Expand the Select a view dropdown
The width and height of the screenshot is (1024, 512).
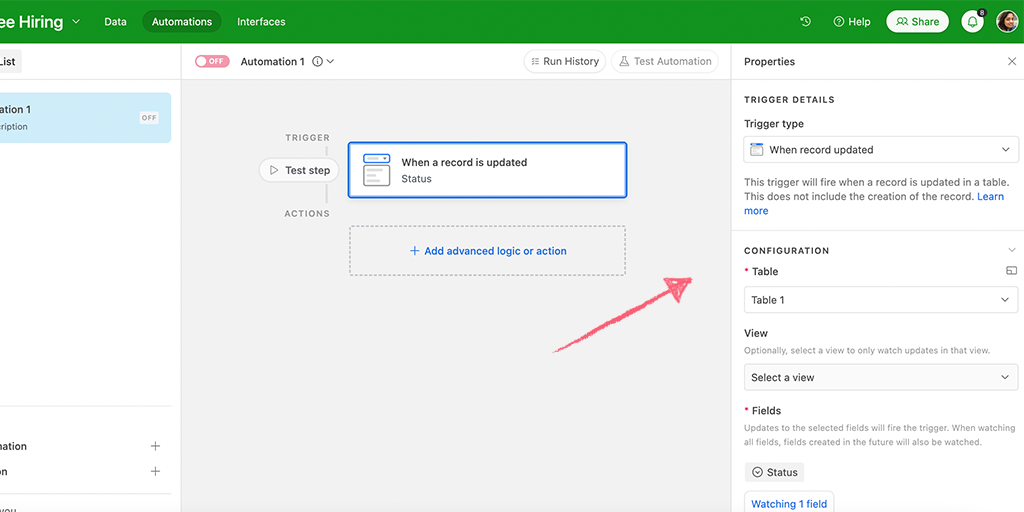[x=881, y=377]
